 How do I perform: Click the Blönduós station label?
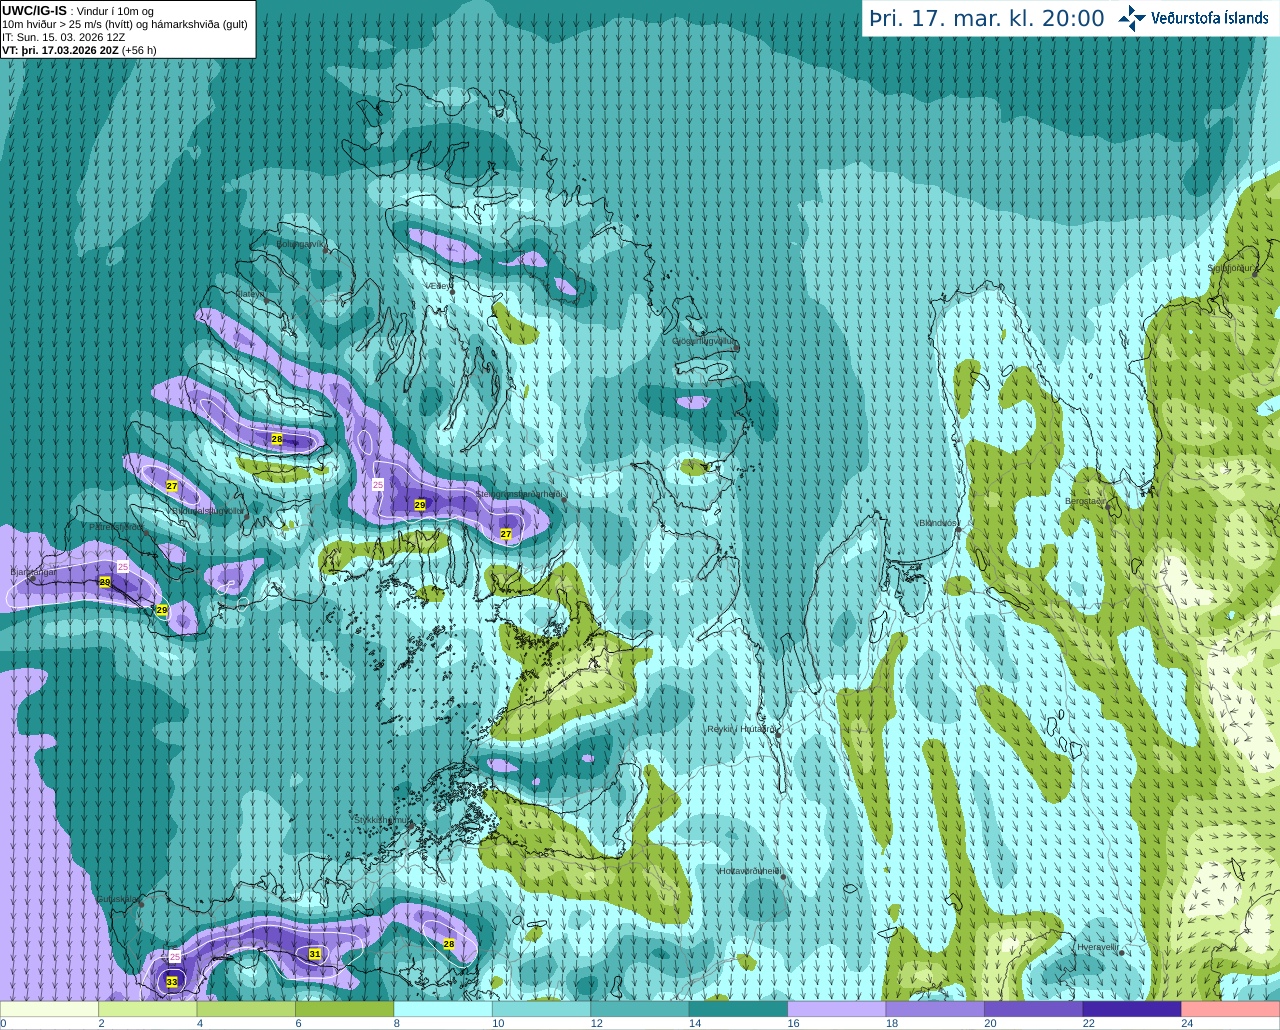pos(938,523)
